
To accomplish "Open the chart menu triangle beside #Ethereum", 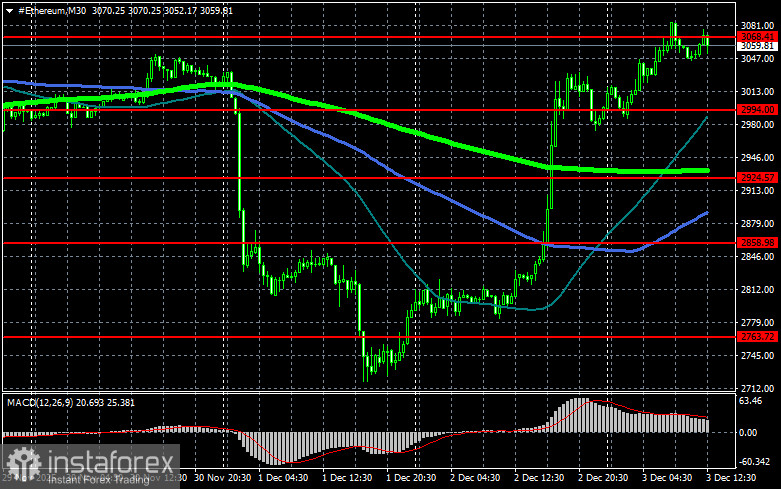I will [9, 10].
